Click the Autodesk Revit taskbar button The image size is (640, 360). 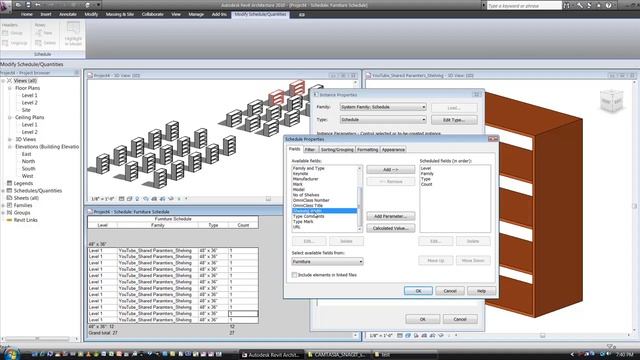(271, 355)
